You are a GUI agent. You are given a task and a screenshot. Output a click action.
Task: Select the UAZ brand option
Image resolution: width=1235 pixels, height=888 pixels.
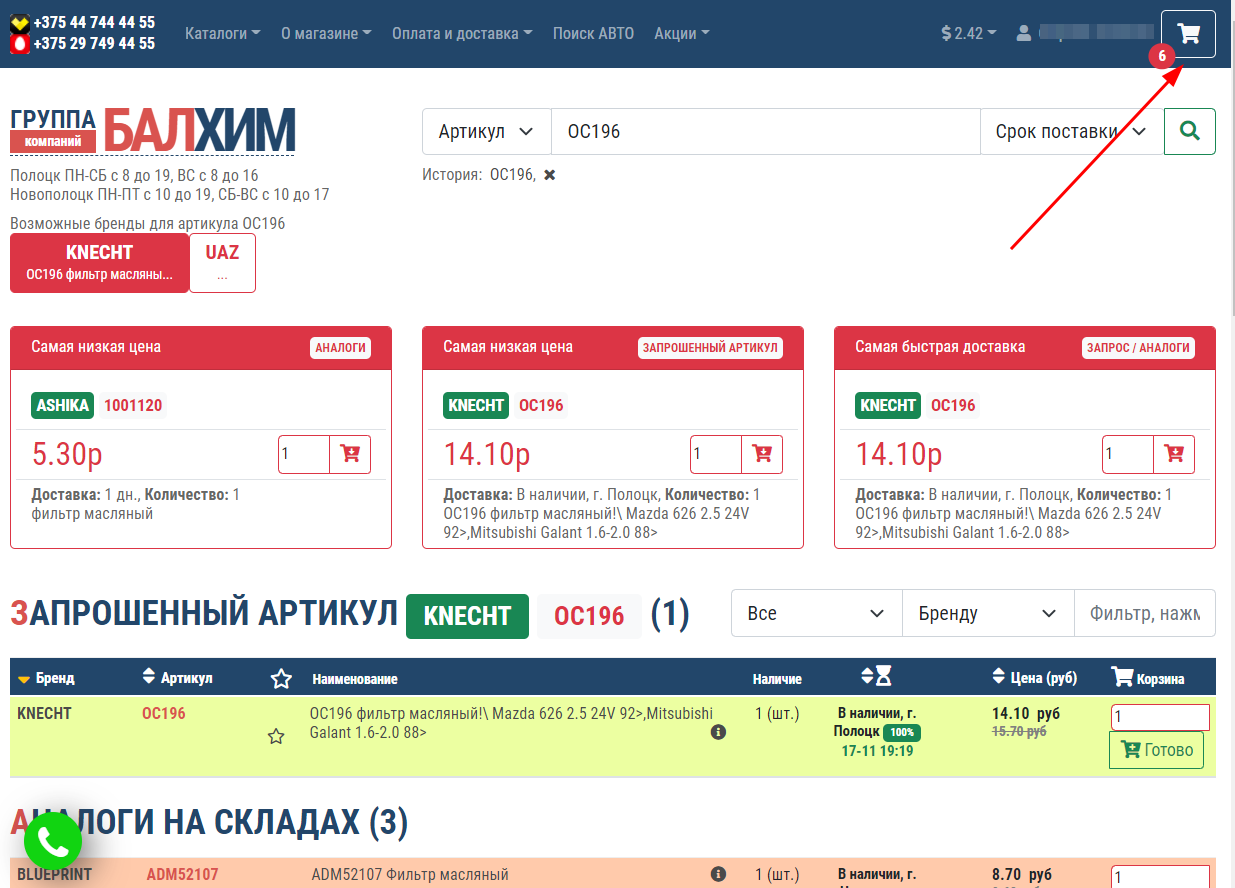[x=222, y=263]
